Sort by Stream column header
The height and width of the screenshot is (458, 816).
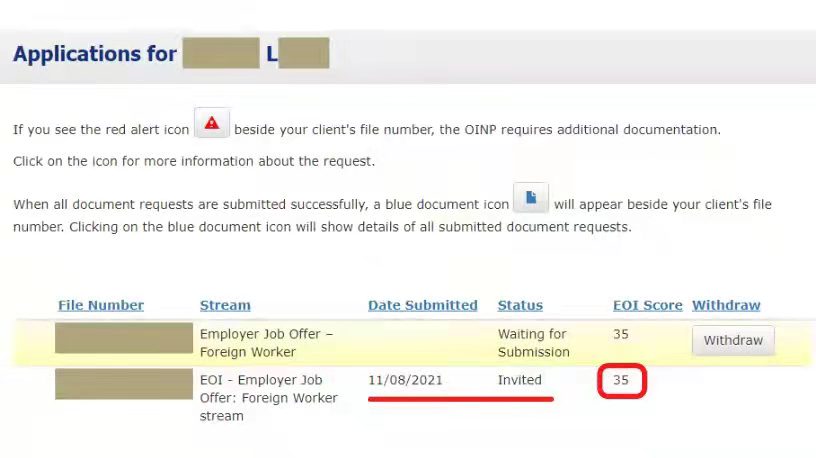225,305
